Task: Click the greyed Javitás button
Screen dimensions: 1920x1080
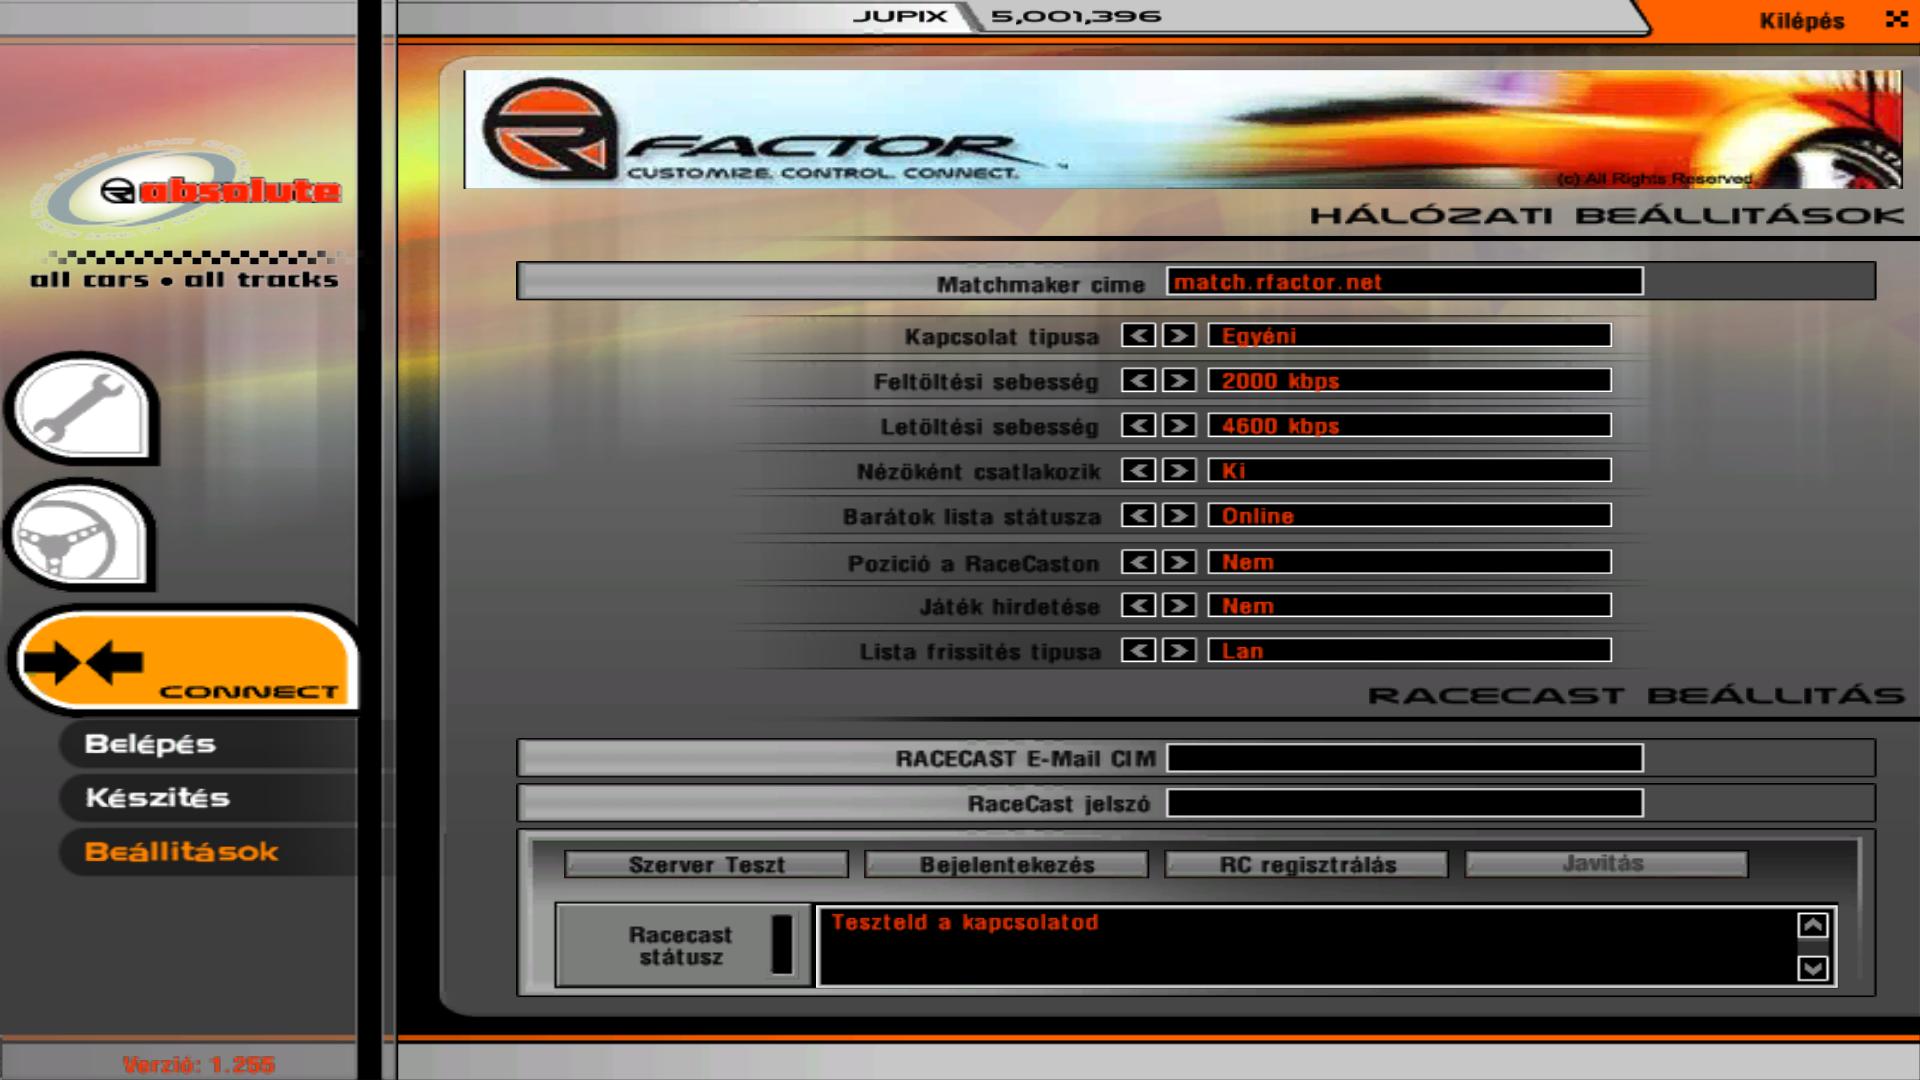Action: tap(1606, 864)
